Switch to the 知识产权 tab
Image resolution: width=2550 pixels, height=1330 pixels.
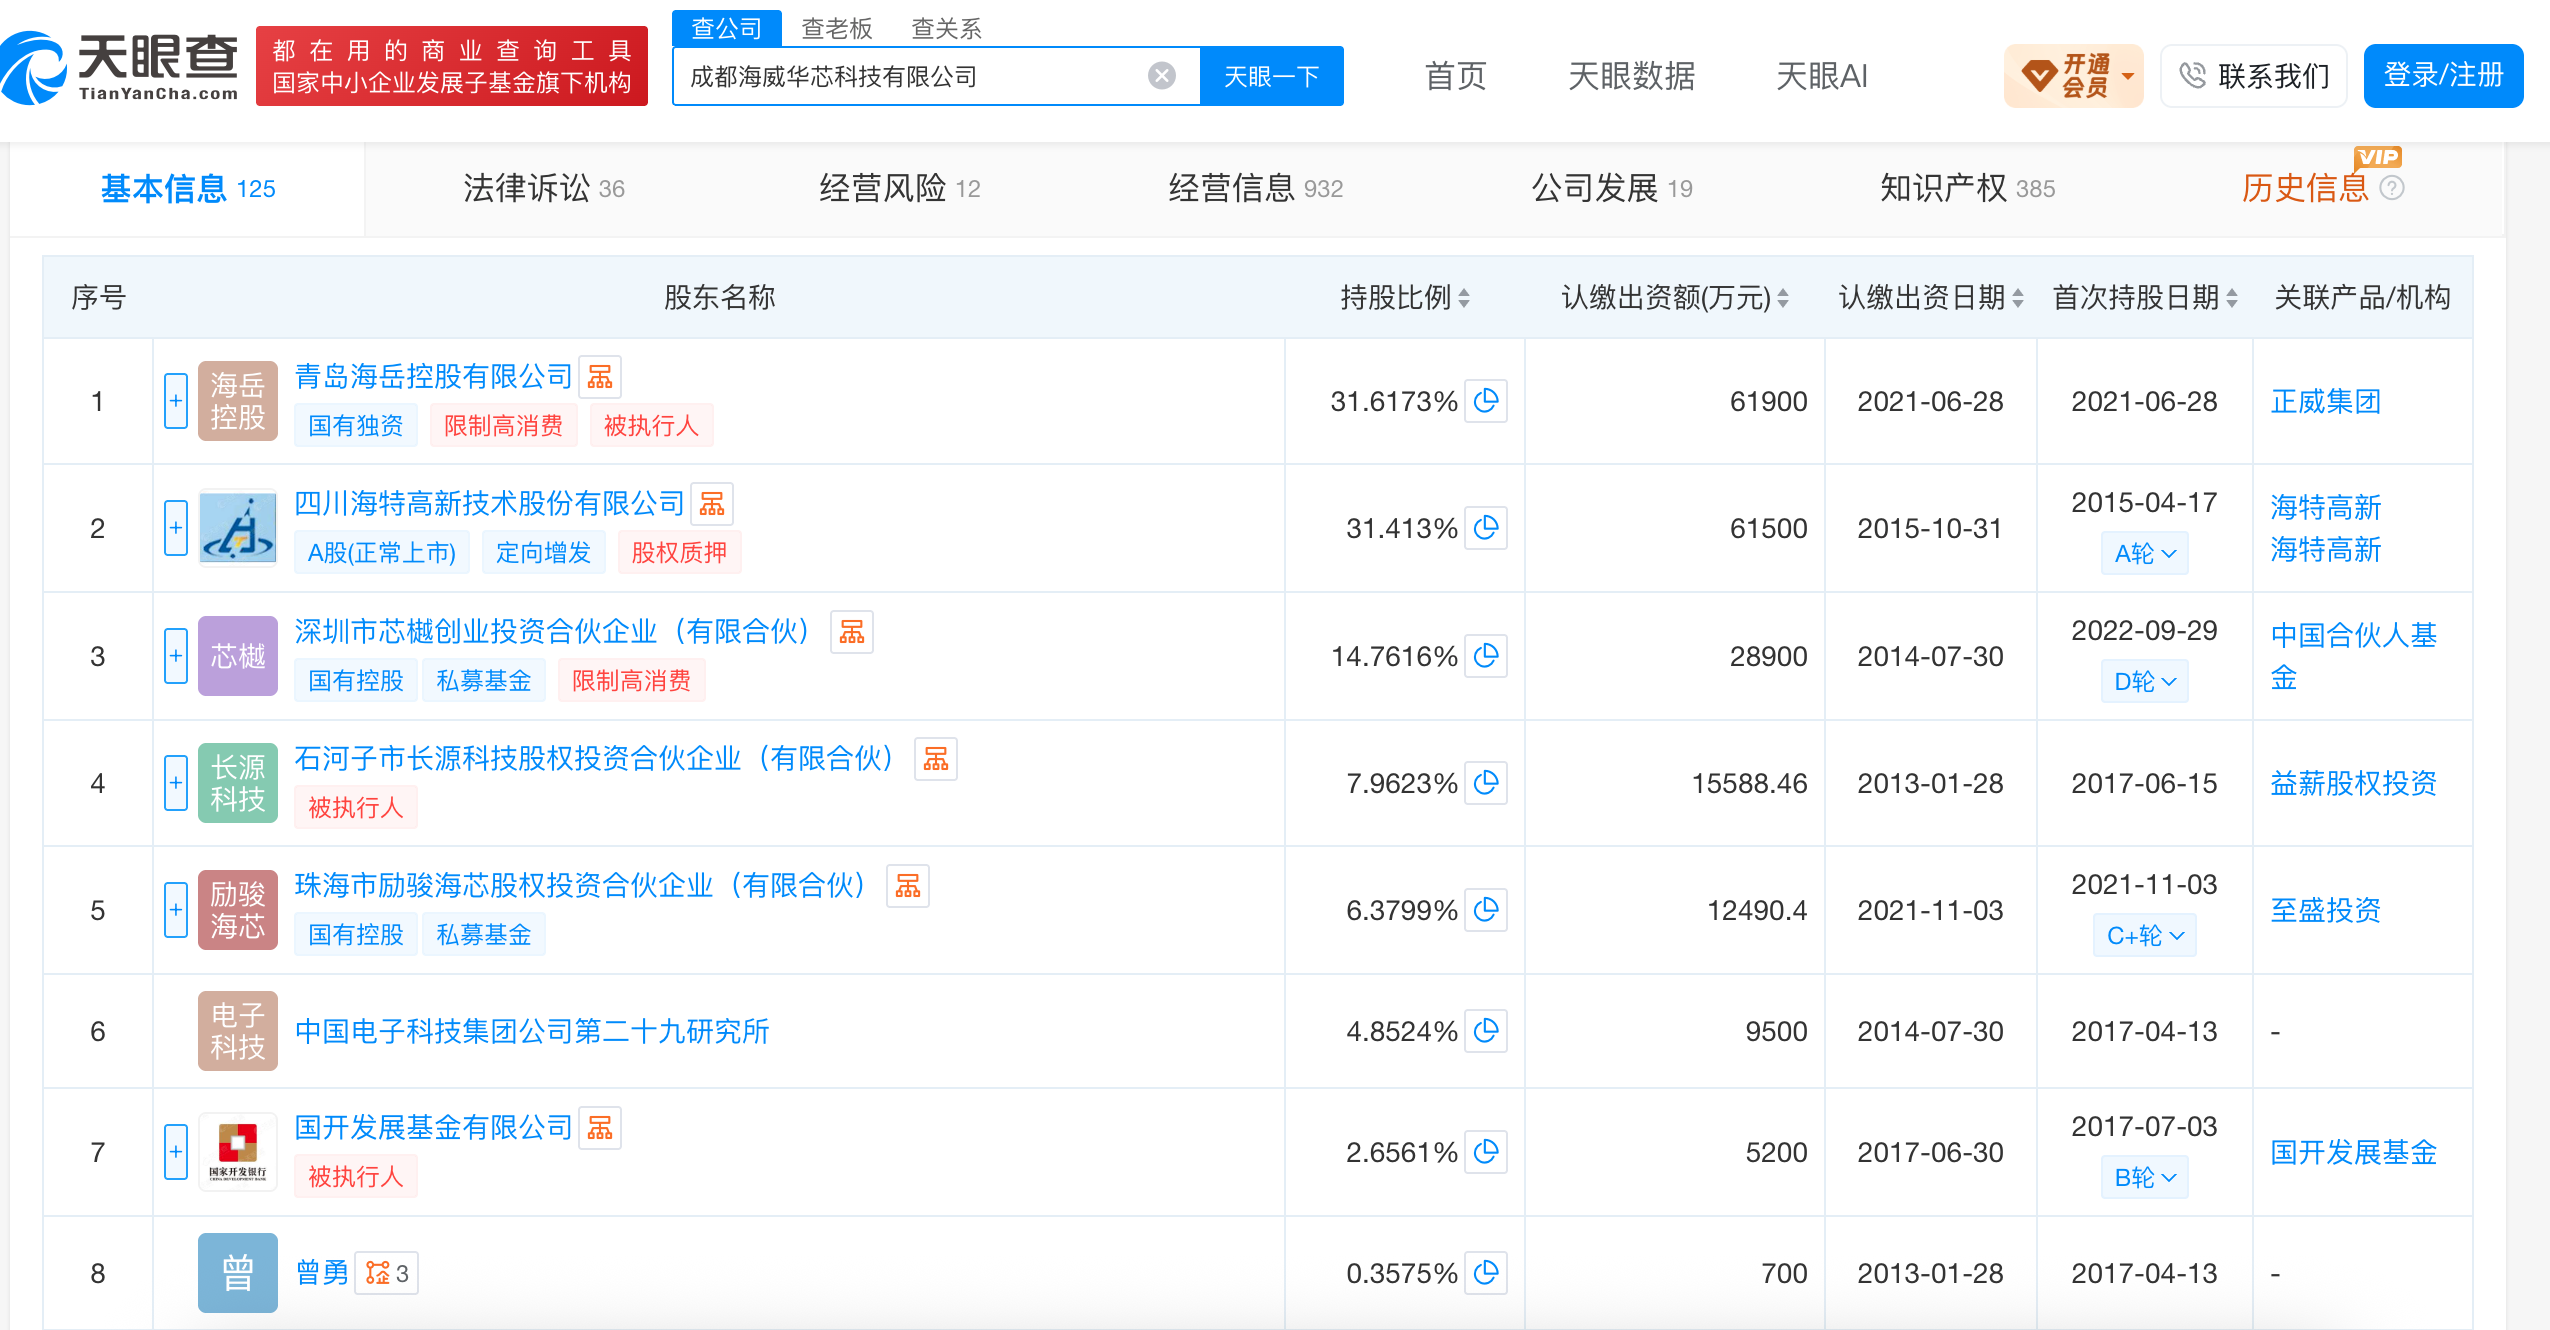tap(1967, 188)
